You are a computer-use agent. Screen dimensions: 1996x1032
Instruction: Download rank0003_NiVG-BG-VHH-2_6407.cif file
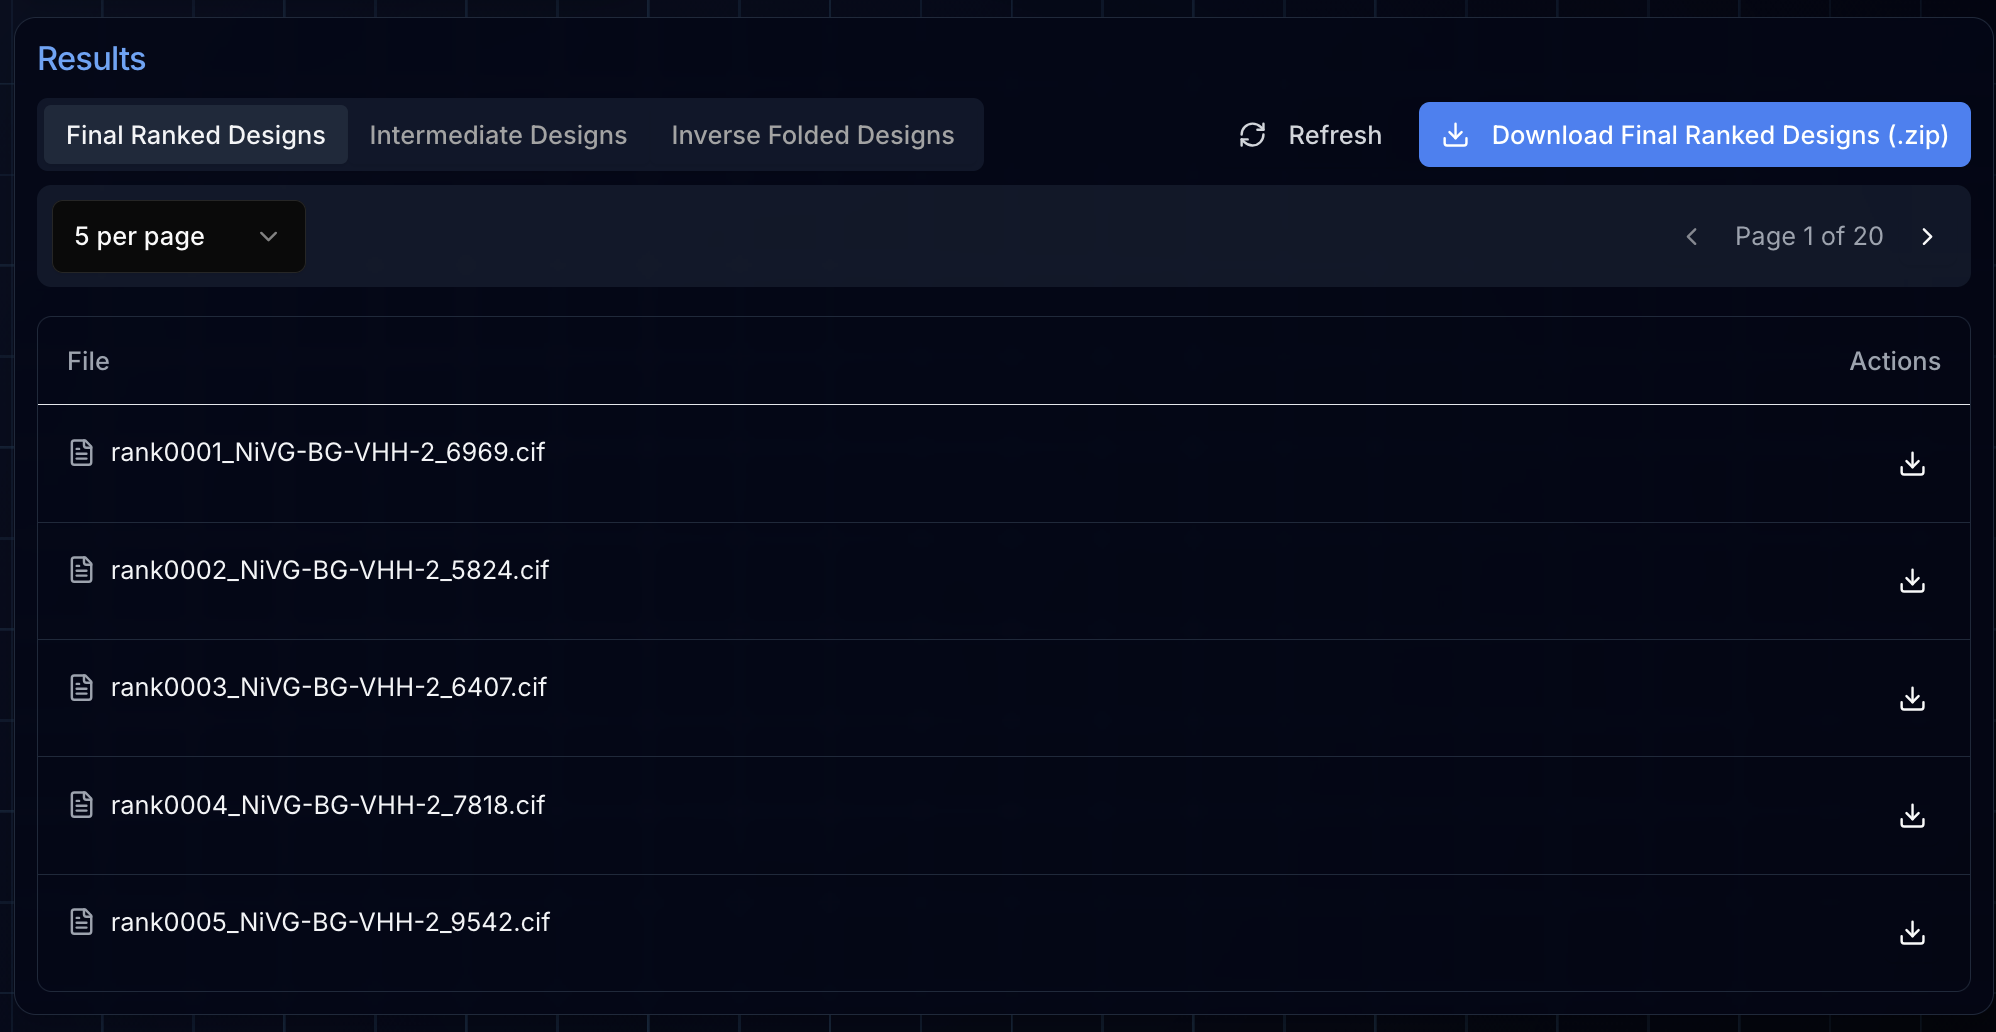coord(1911,699)
